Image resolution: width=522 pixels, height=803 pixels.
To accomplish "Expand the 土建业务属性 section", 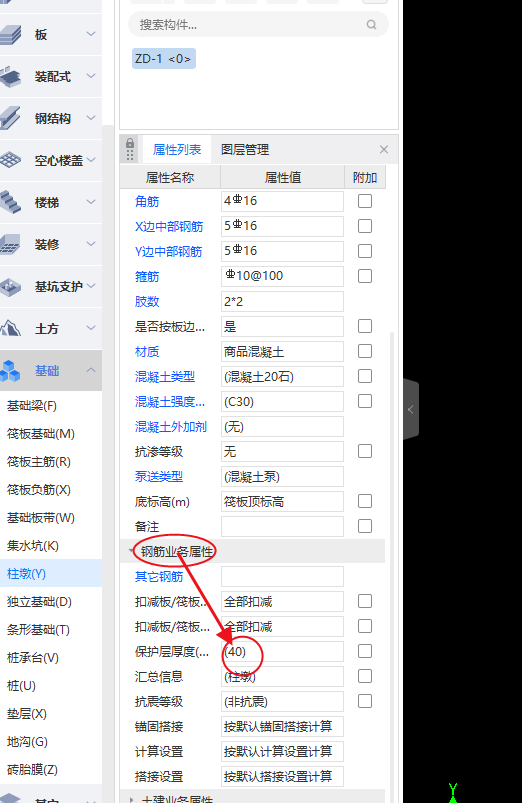I will click(x=131, y=799).
